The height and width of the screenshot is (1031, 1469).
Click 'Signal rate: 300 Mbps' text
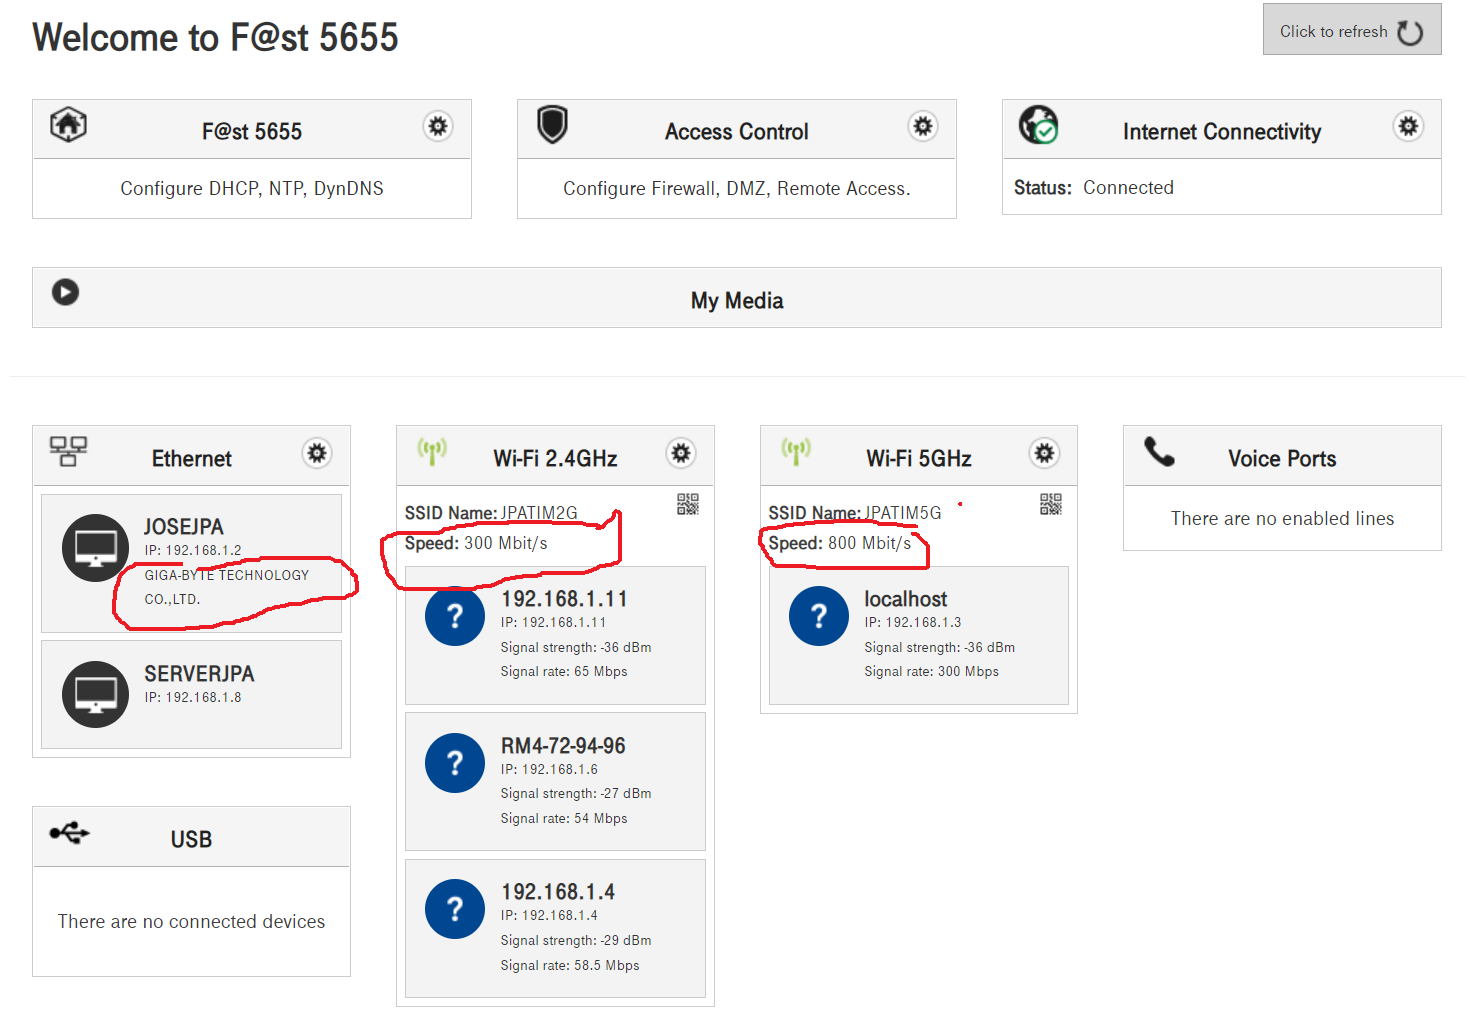pos(932,672)
